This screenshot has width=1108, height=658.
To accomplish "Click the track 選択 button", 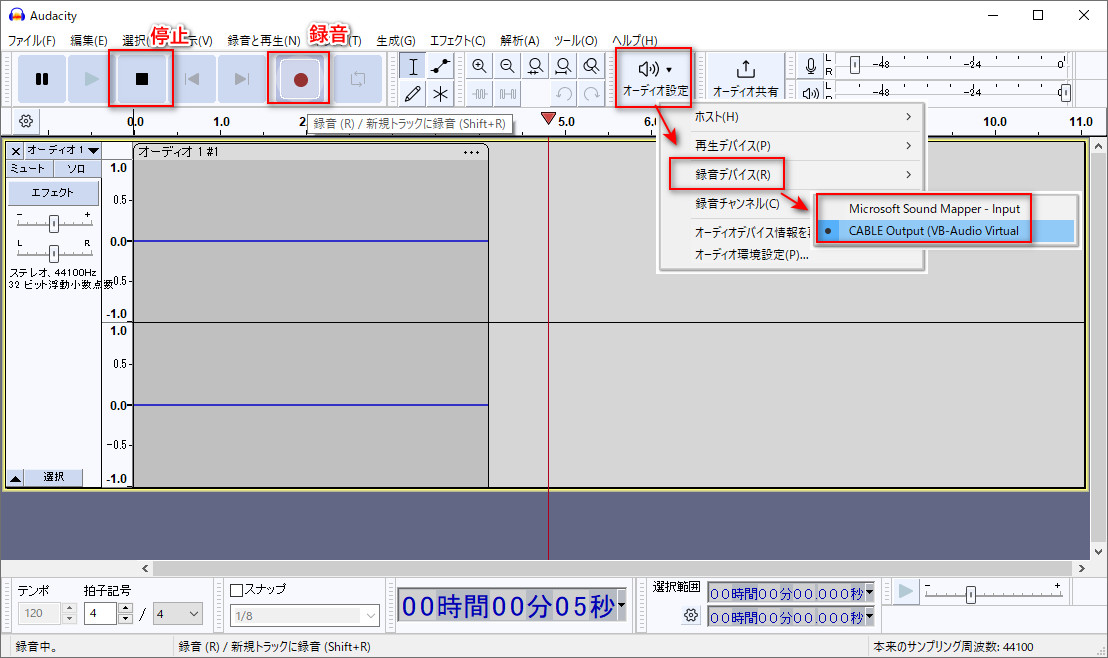I will click(x=54, y=478).
